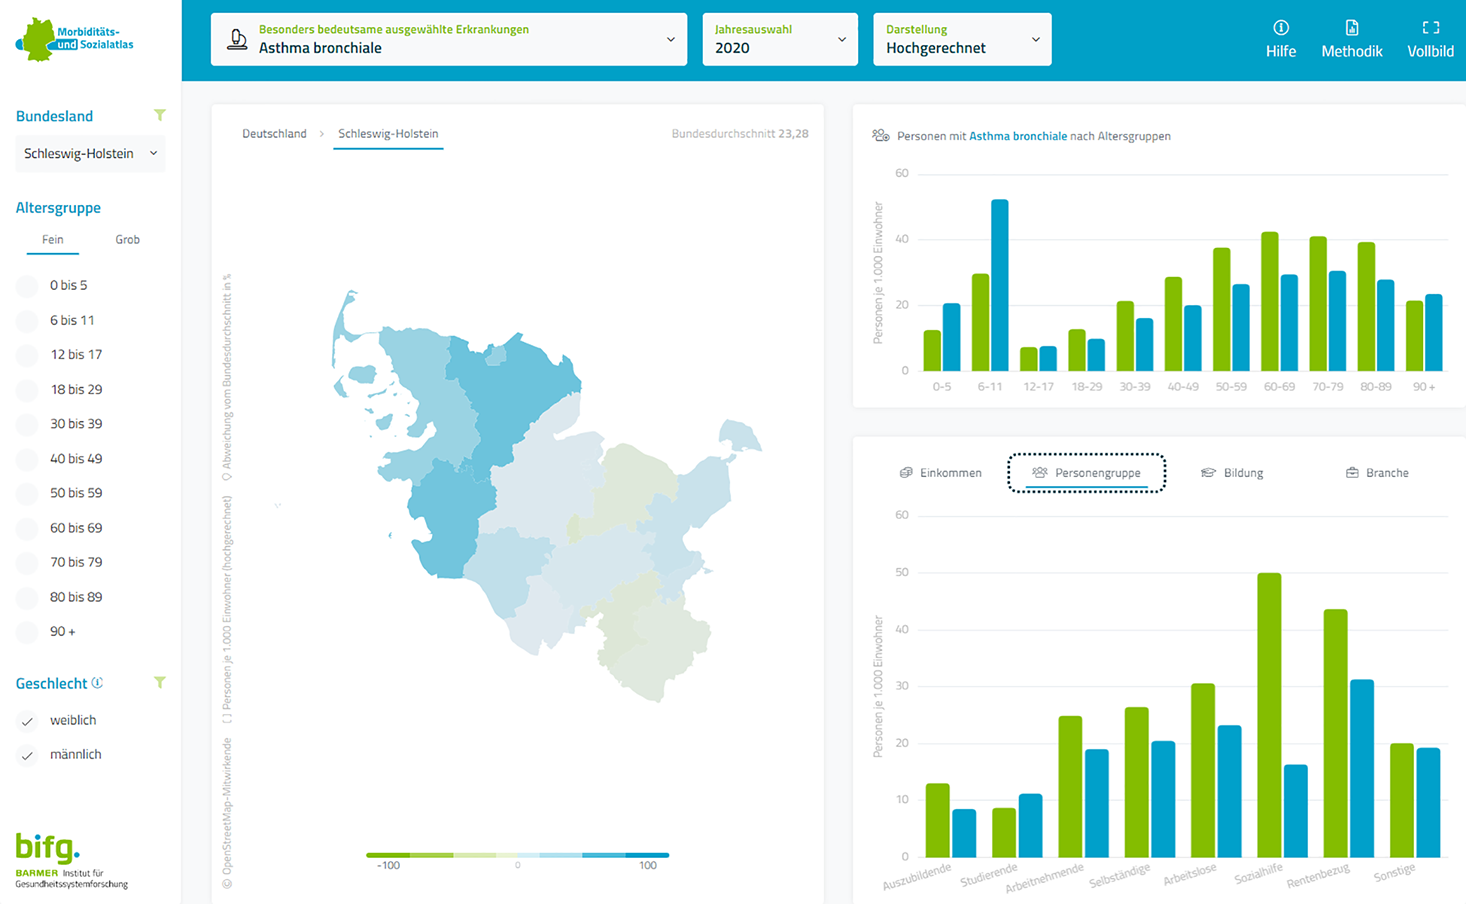The image size is (1466, 904).
Task: Click the info icon beside Geschlecht
Action: tap(97, 683)
